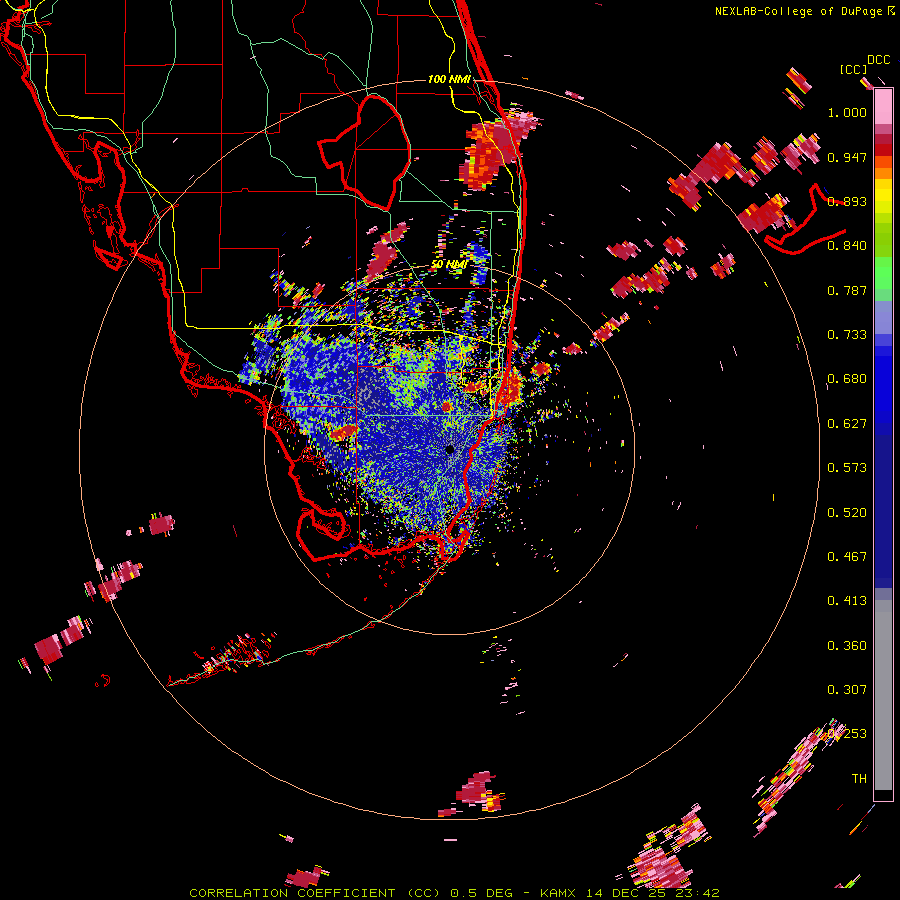Select the 0.947 scale value
The height and width of the screenshot is (900, 900).
[847, 157]
